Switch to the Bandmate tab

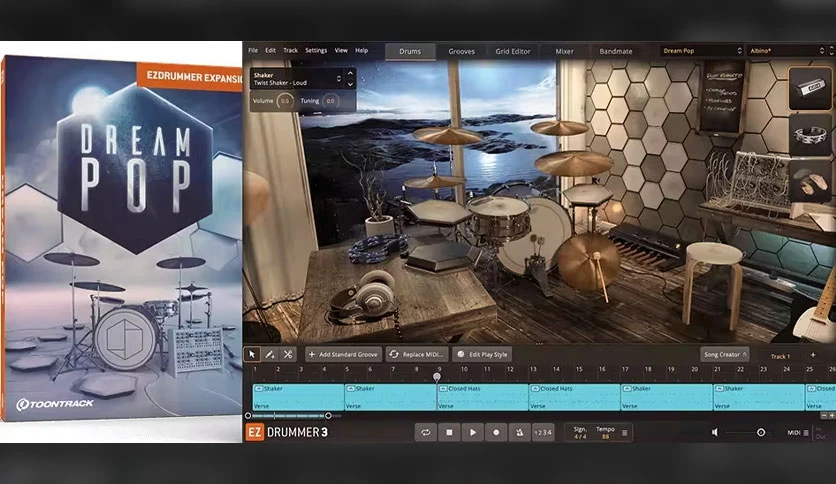[x=616, y=51]
